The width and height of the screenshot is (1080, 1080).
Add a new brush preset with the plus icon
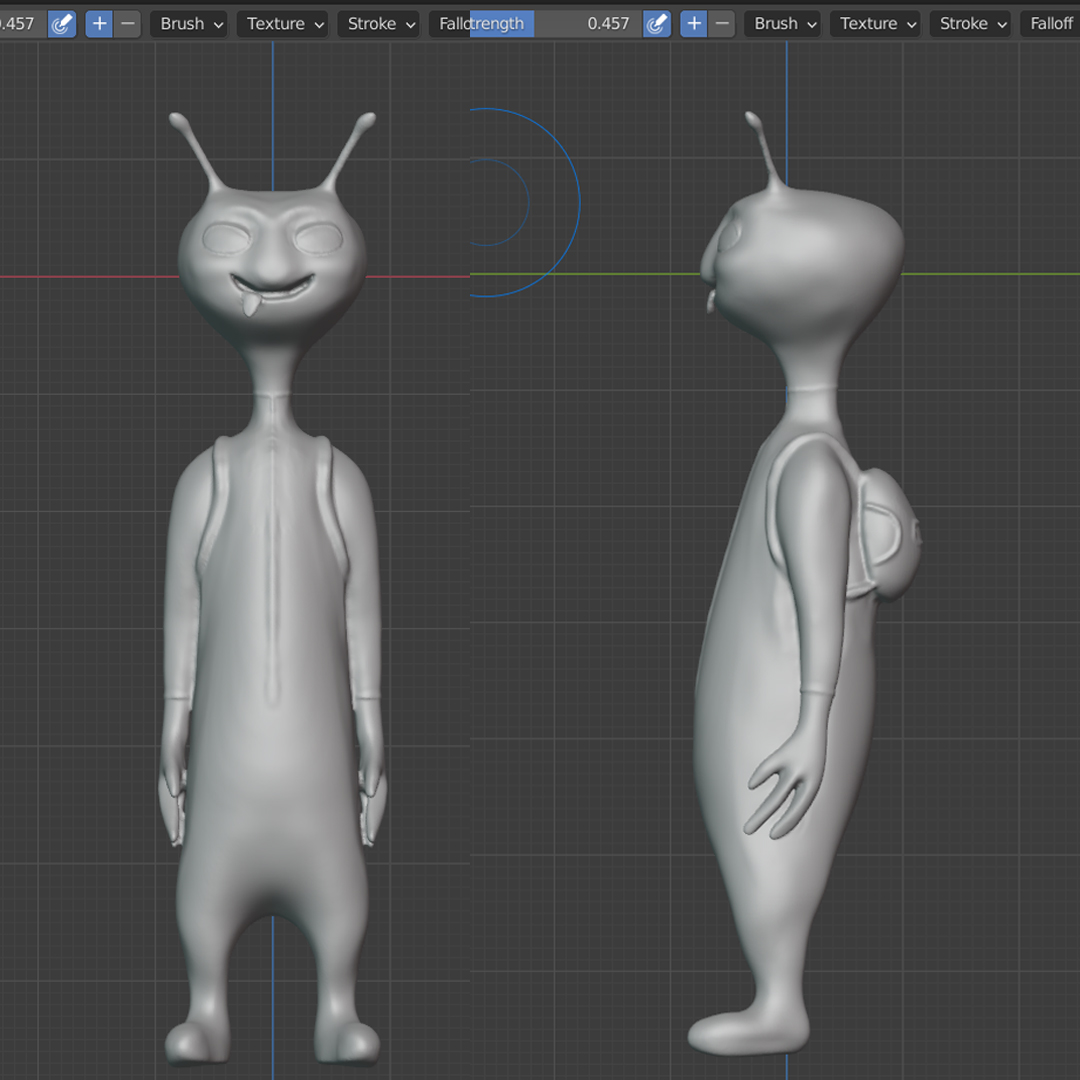(x=98, y=23)
